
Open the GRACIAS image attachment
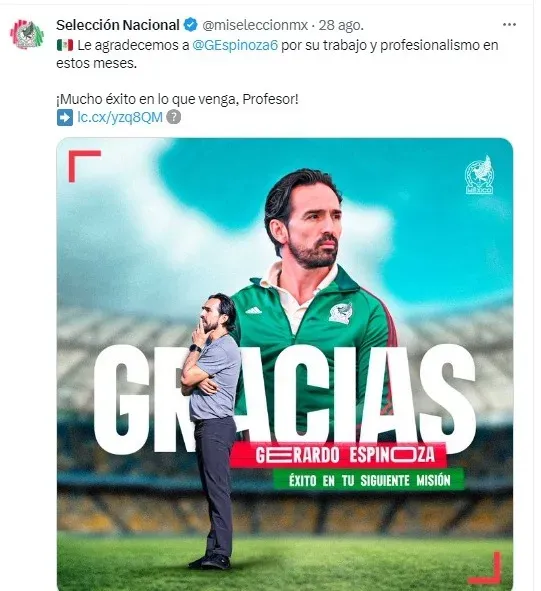coord(285,364)
